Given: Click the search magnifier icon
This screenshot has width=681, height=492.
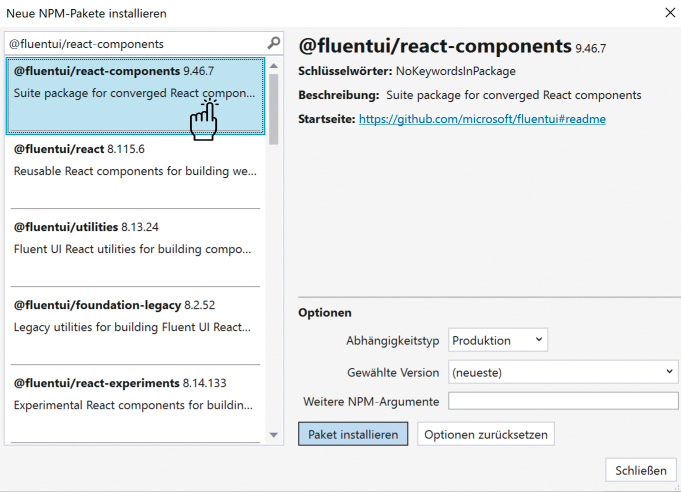Looking at the screenshot, I should click(x=274, y=43).
